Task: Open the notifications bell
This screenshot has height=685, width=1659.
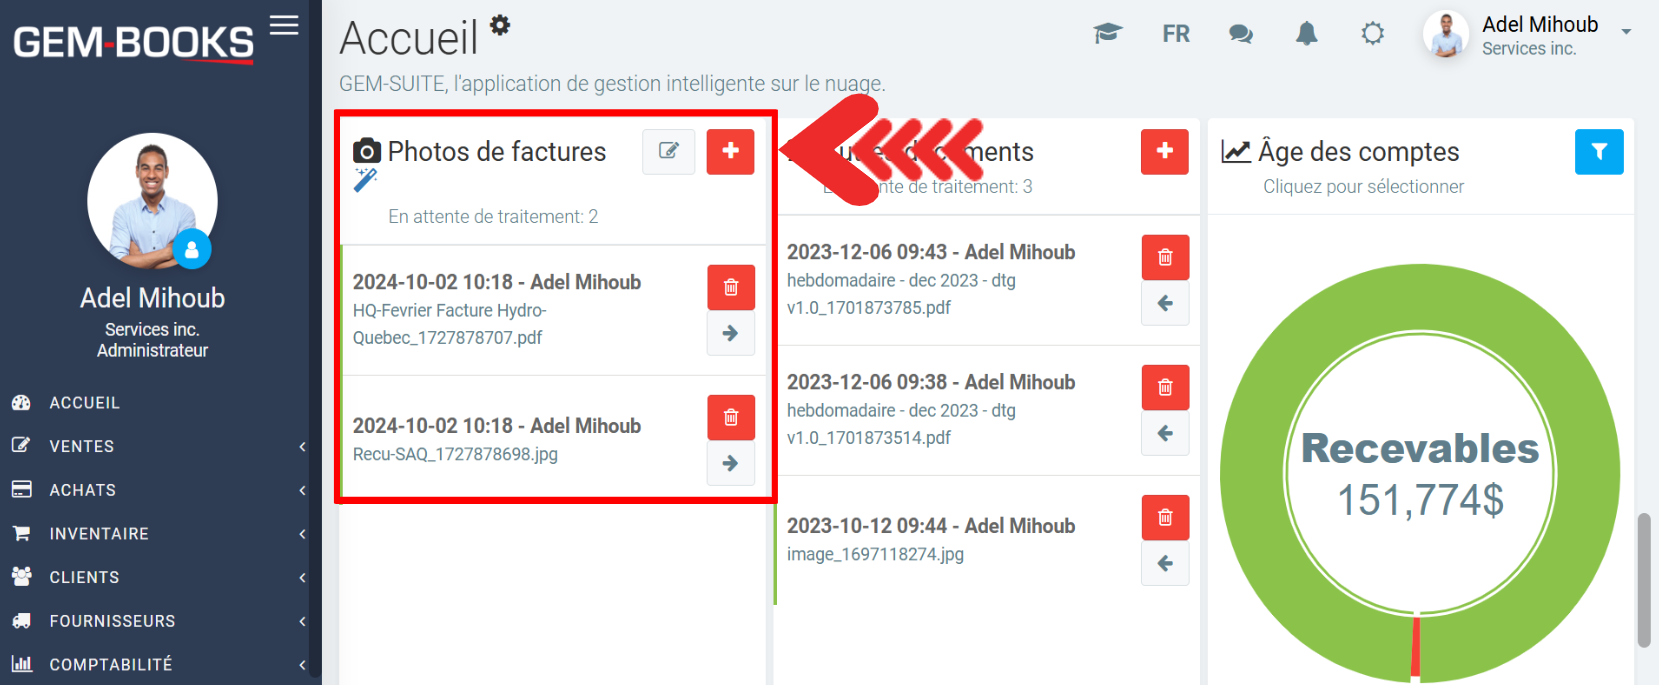Action: tap(1306, 34)
